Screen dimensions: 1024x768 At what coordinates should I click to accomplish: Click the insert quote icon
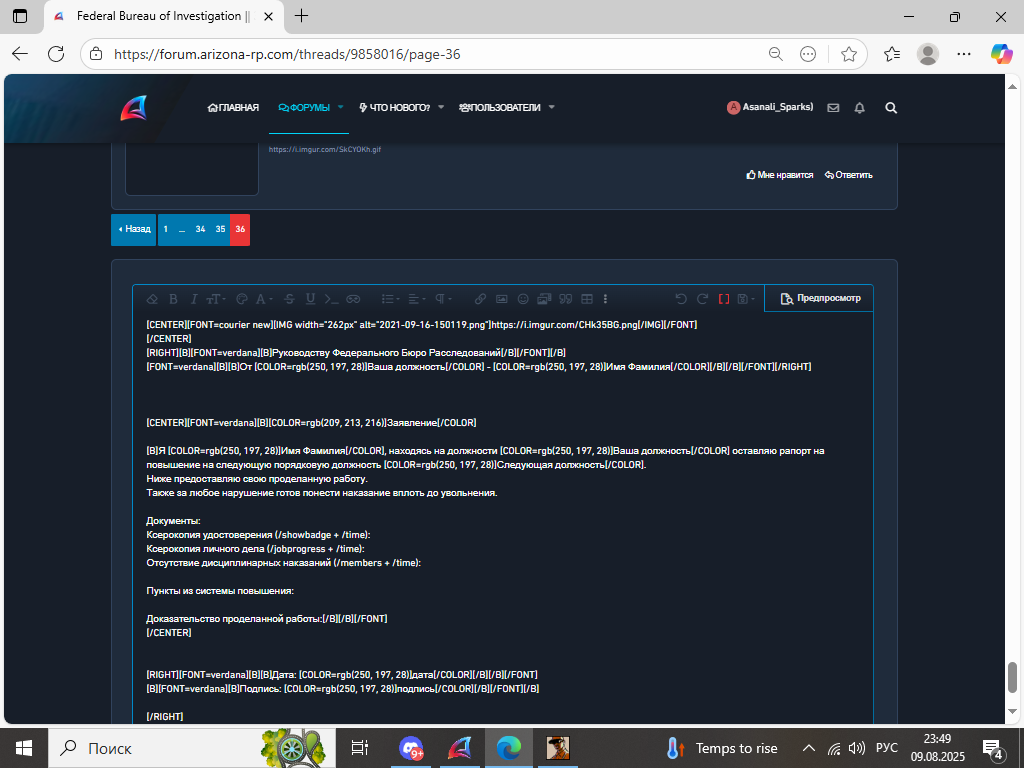566,298
